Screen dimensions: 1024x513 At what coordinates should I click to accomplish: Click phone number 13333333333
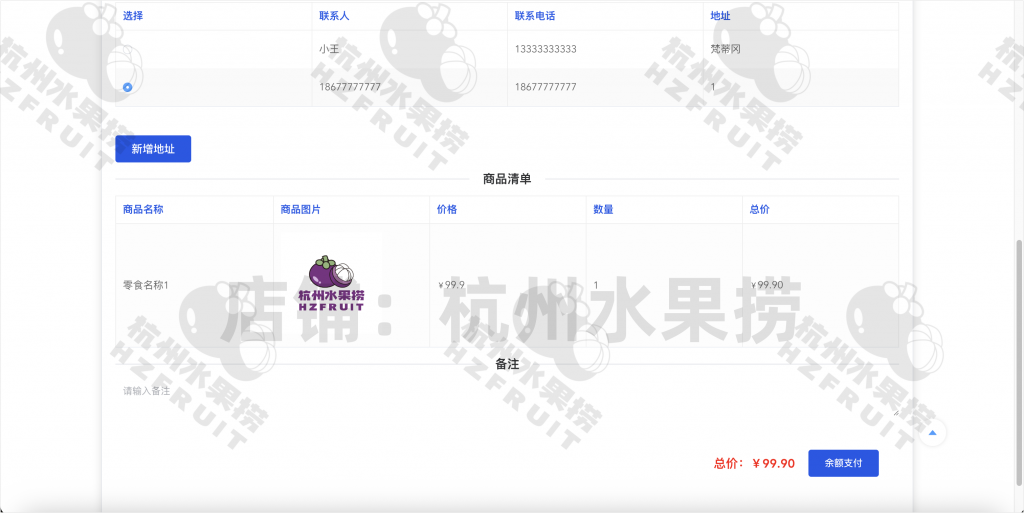click(545, 49)
